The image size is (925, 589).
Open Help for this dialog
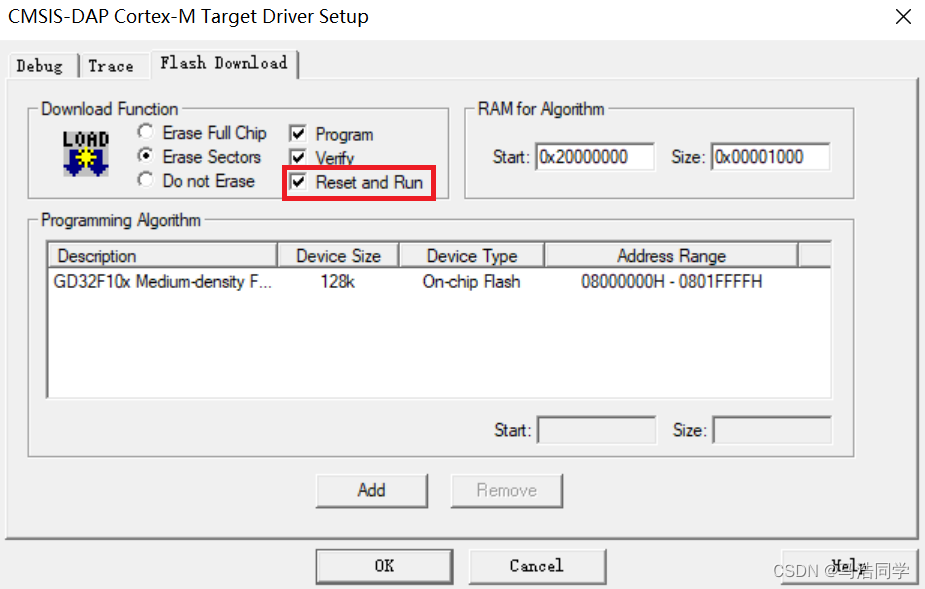click(x=849, y=566)
